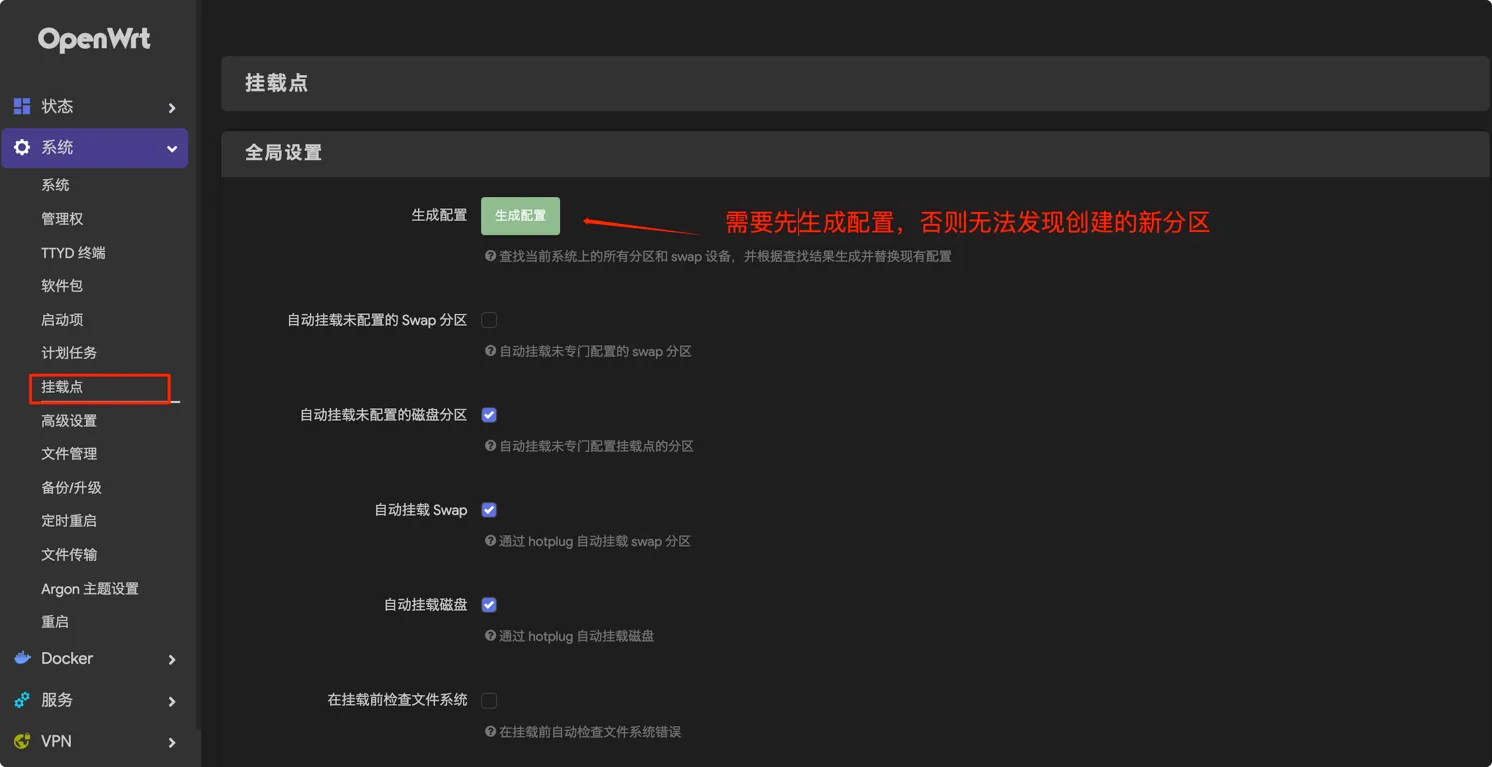
Task: Open the 计划任务 page
Action: pos(69,353)
